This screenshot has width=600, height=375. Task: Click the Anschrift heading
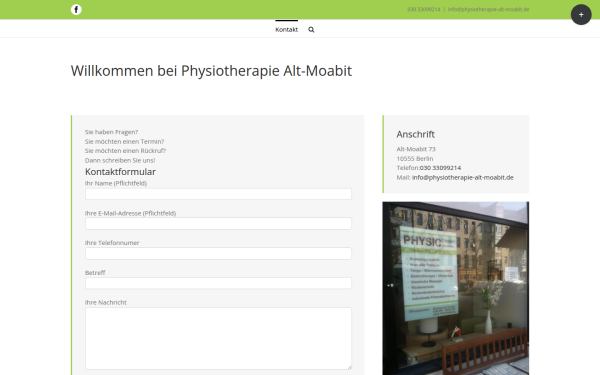(416, 134)
